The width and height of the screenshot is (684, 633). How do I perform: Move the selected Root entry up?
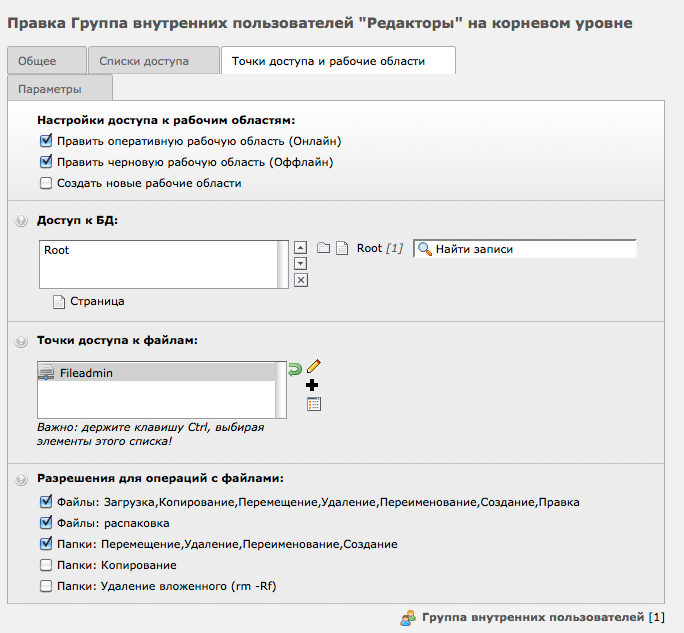301,247
